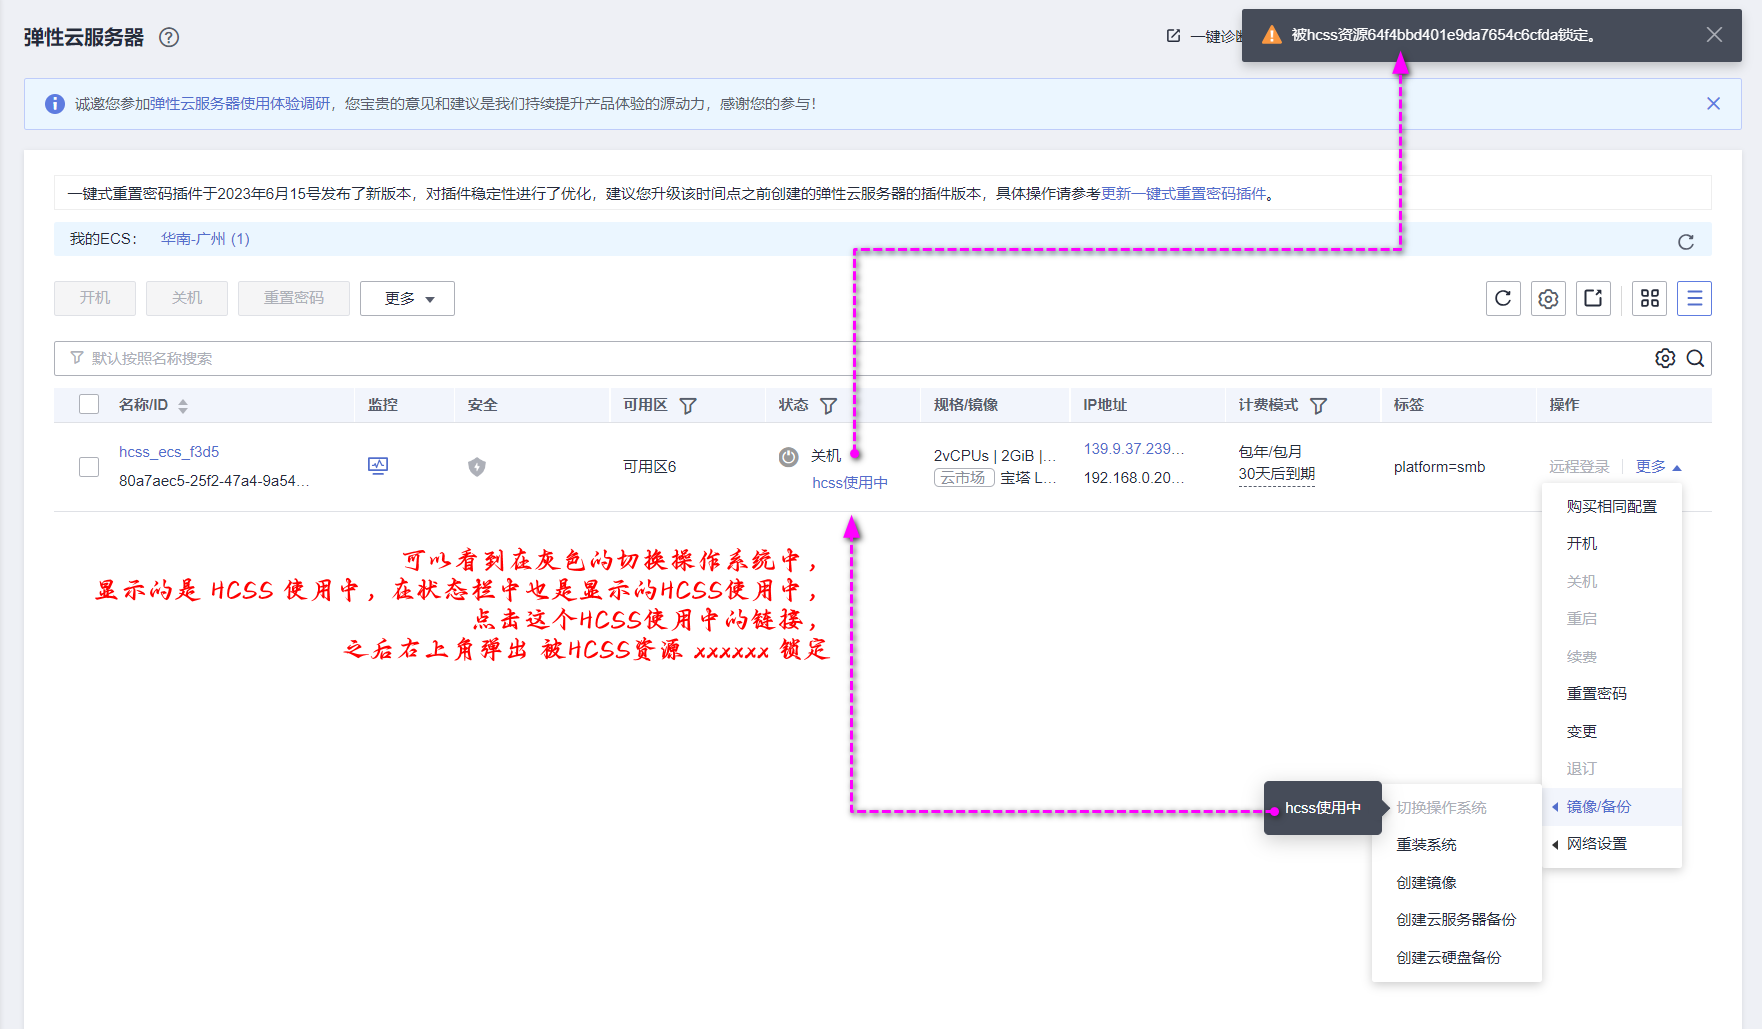This screenshot has width=1762, height=1029.
Task: Open the list settings gear in toolbar
Action: 1548,298
